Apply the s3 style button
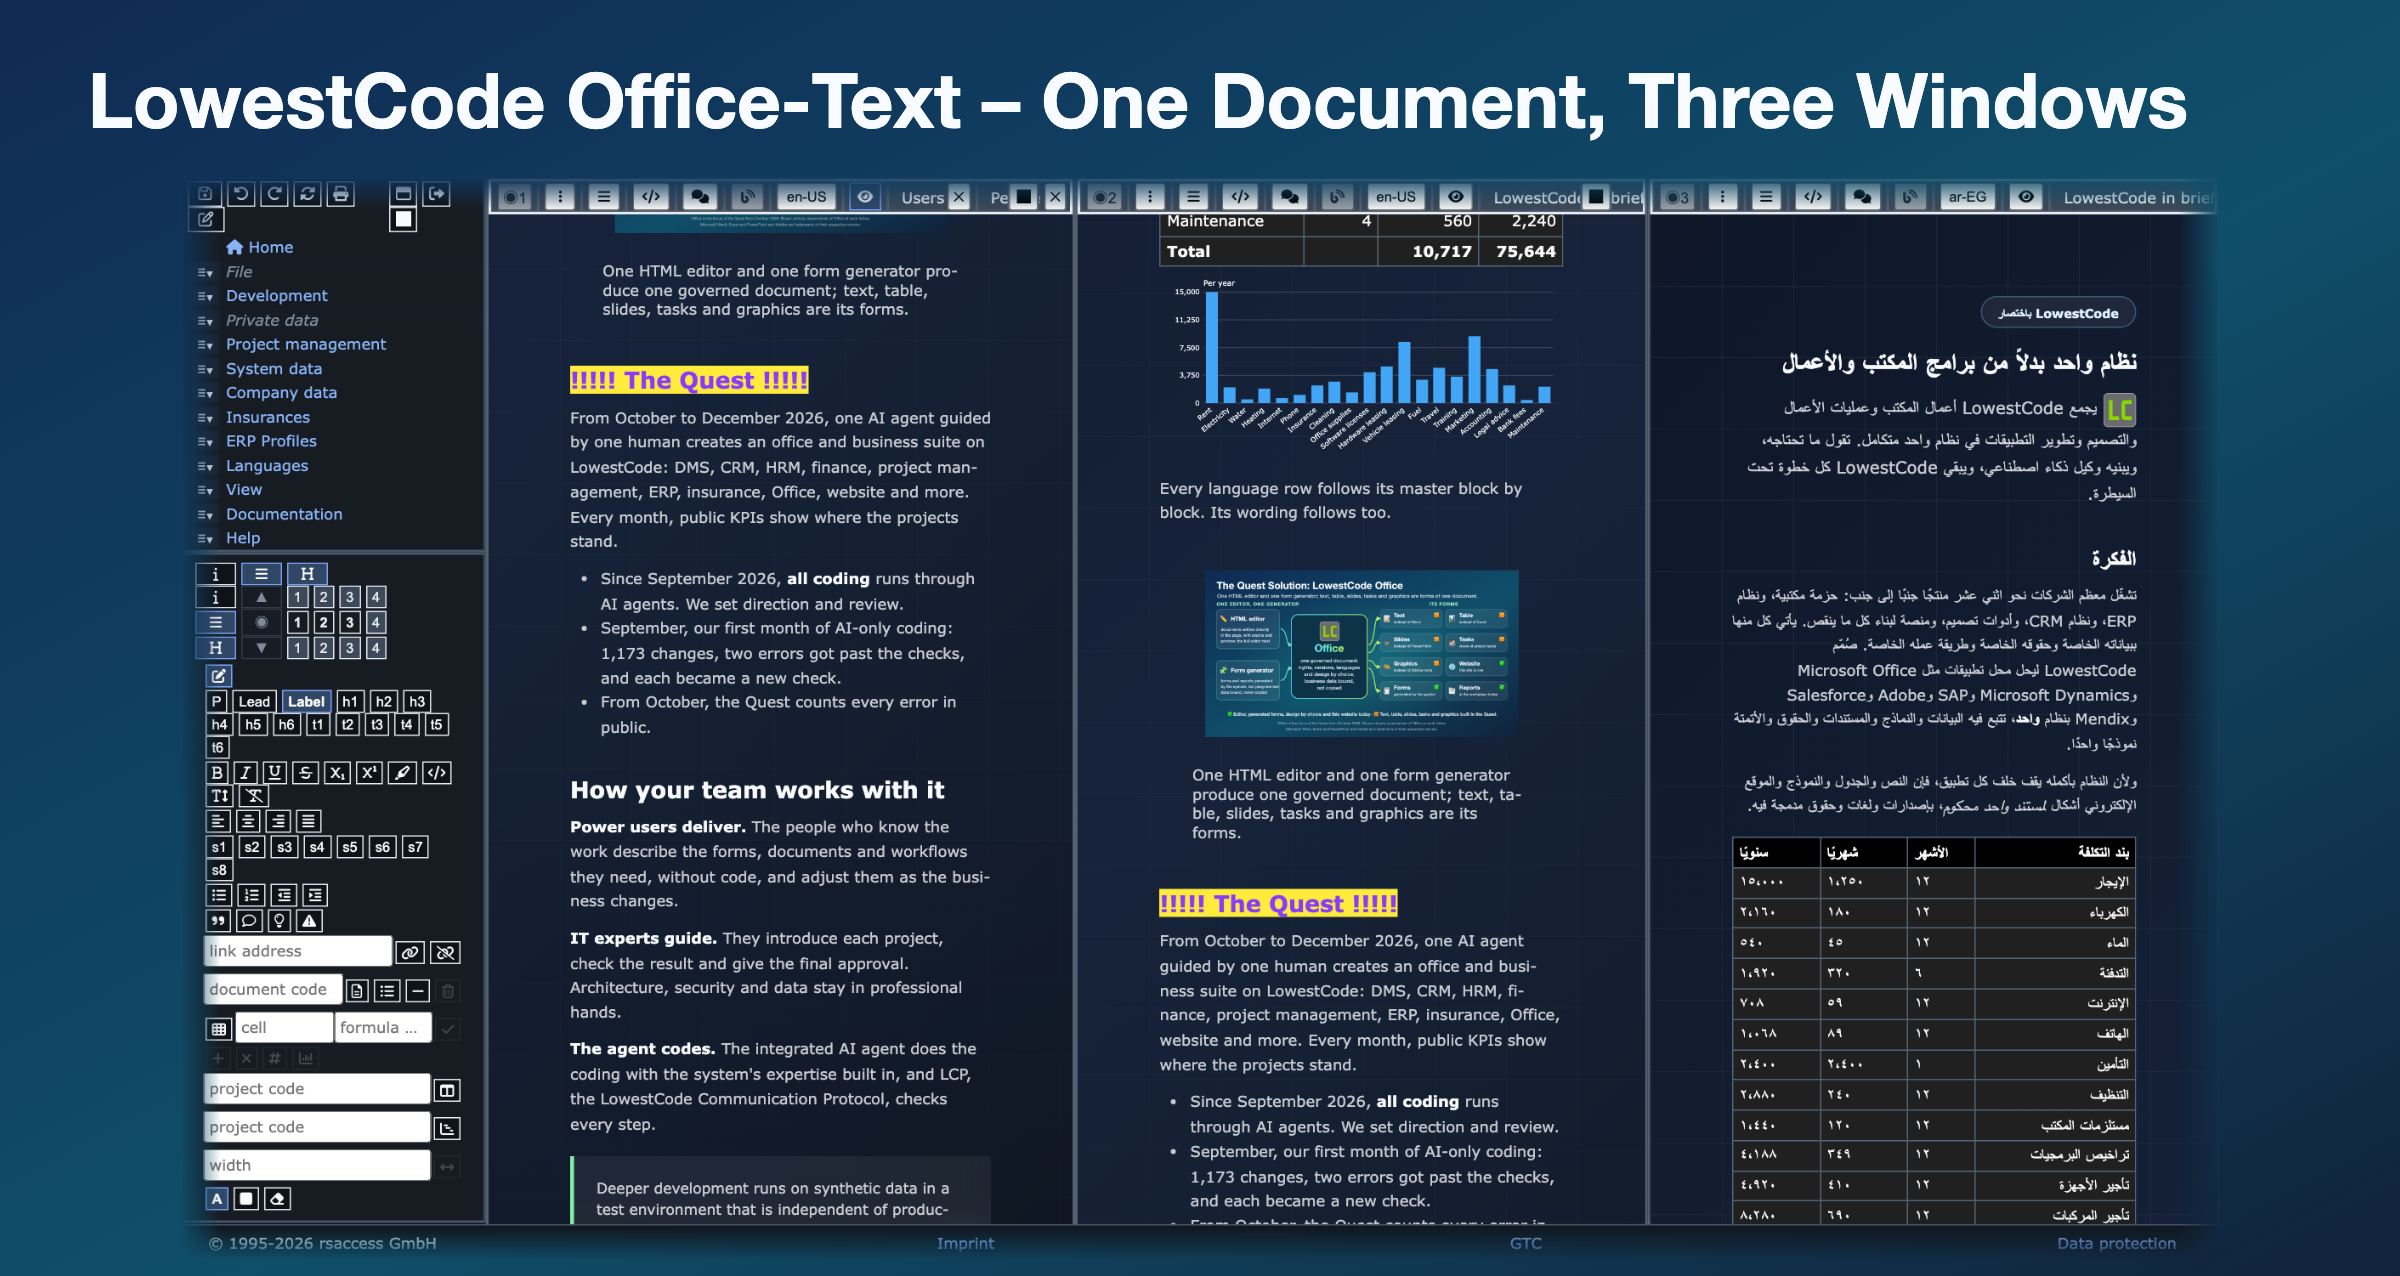Screen dimensions: 2400x1276 coord(284,847)
